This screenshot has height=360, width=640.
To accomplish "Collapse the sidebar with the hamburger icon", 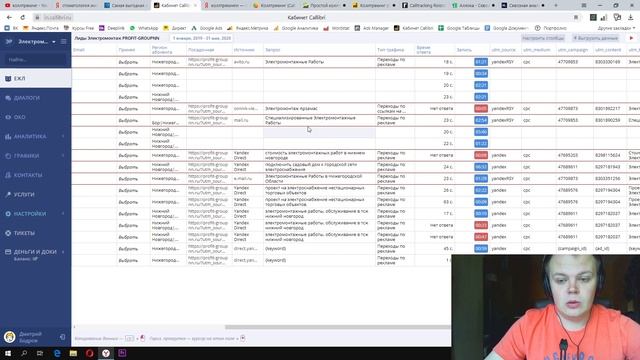I will point(64,42).
